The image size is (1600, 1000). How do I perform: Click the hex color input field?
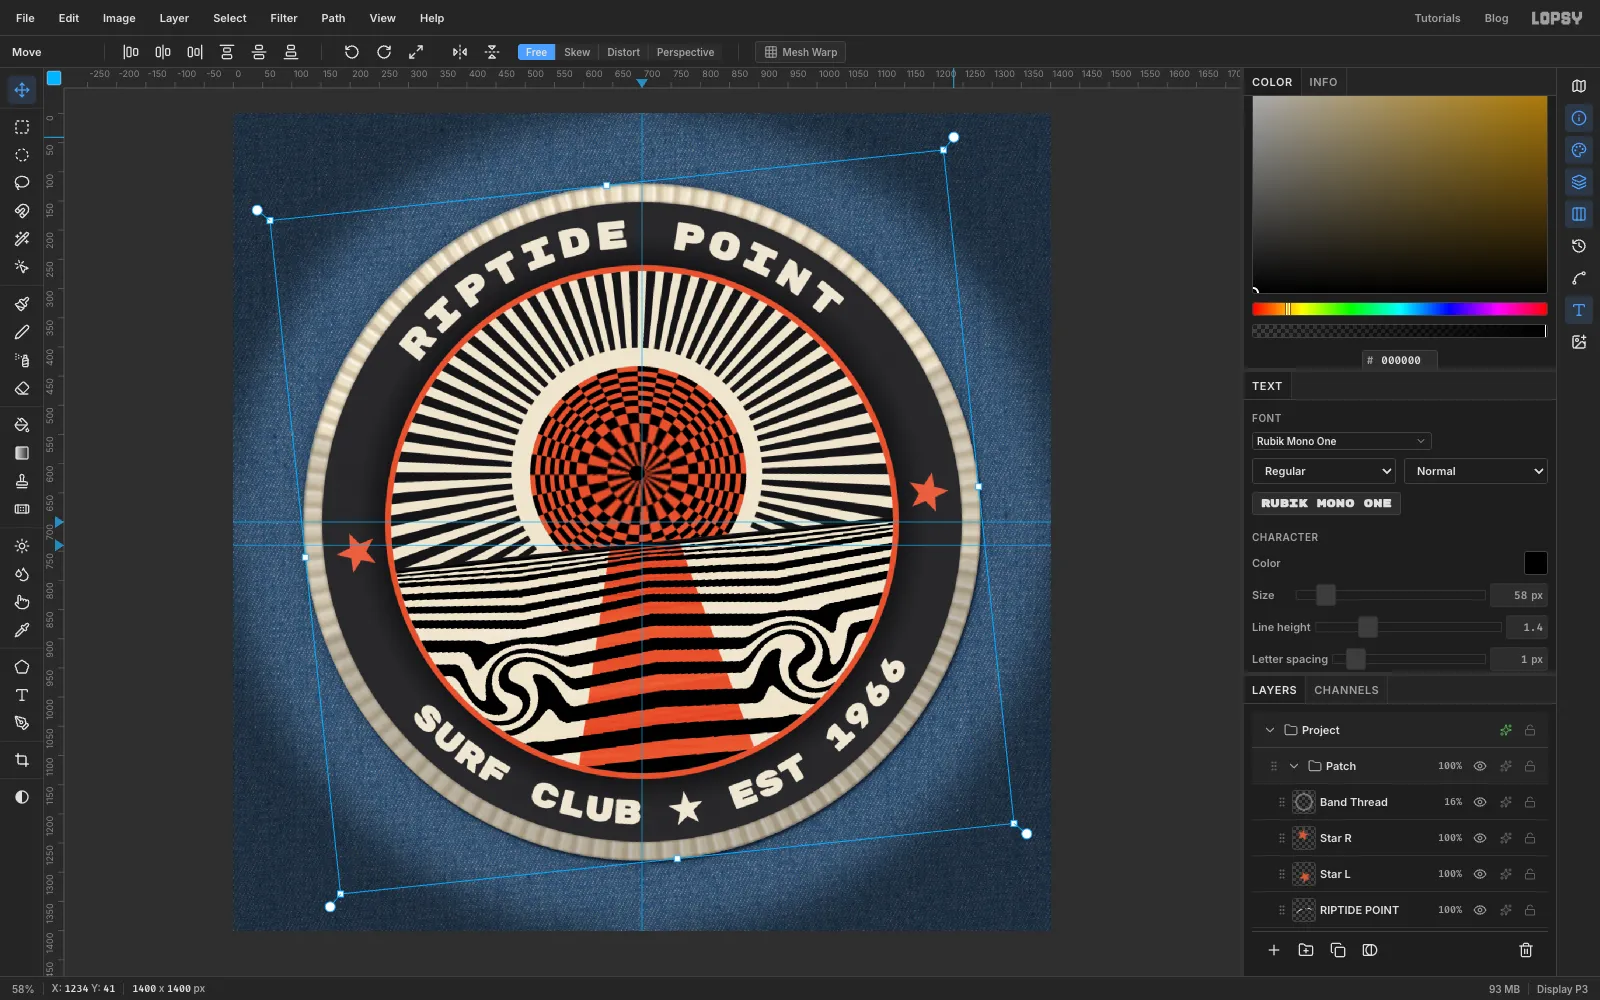tap(1400, 360)
